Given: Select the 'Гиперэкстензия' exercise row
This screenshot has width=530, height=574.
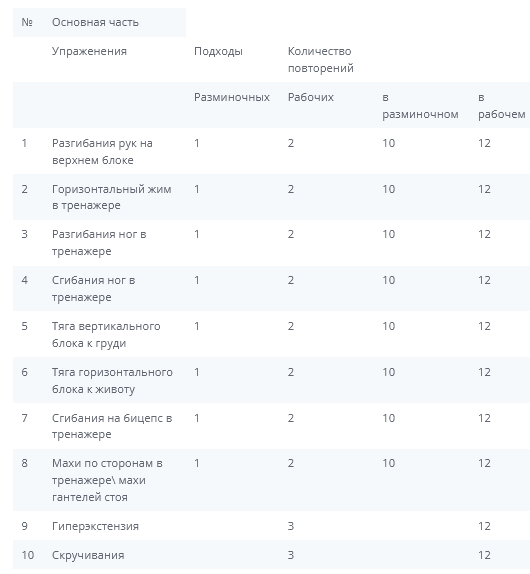Looking at the screenshot, I should (271, 526).
